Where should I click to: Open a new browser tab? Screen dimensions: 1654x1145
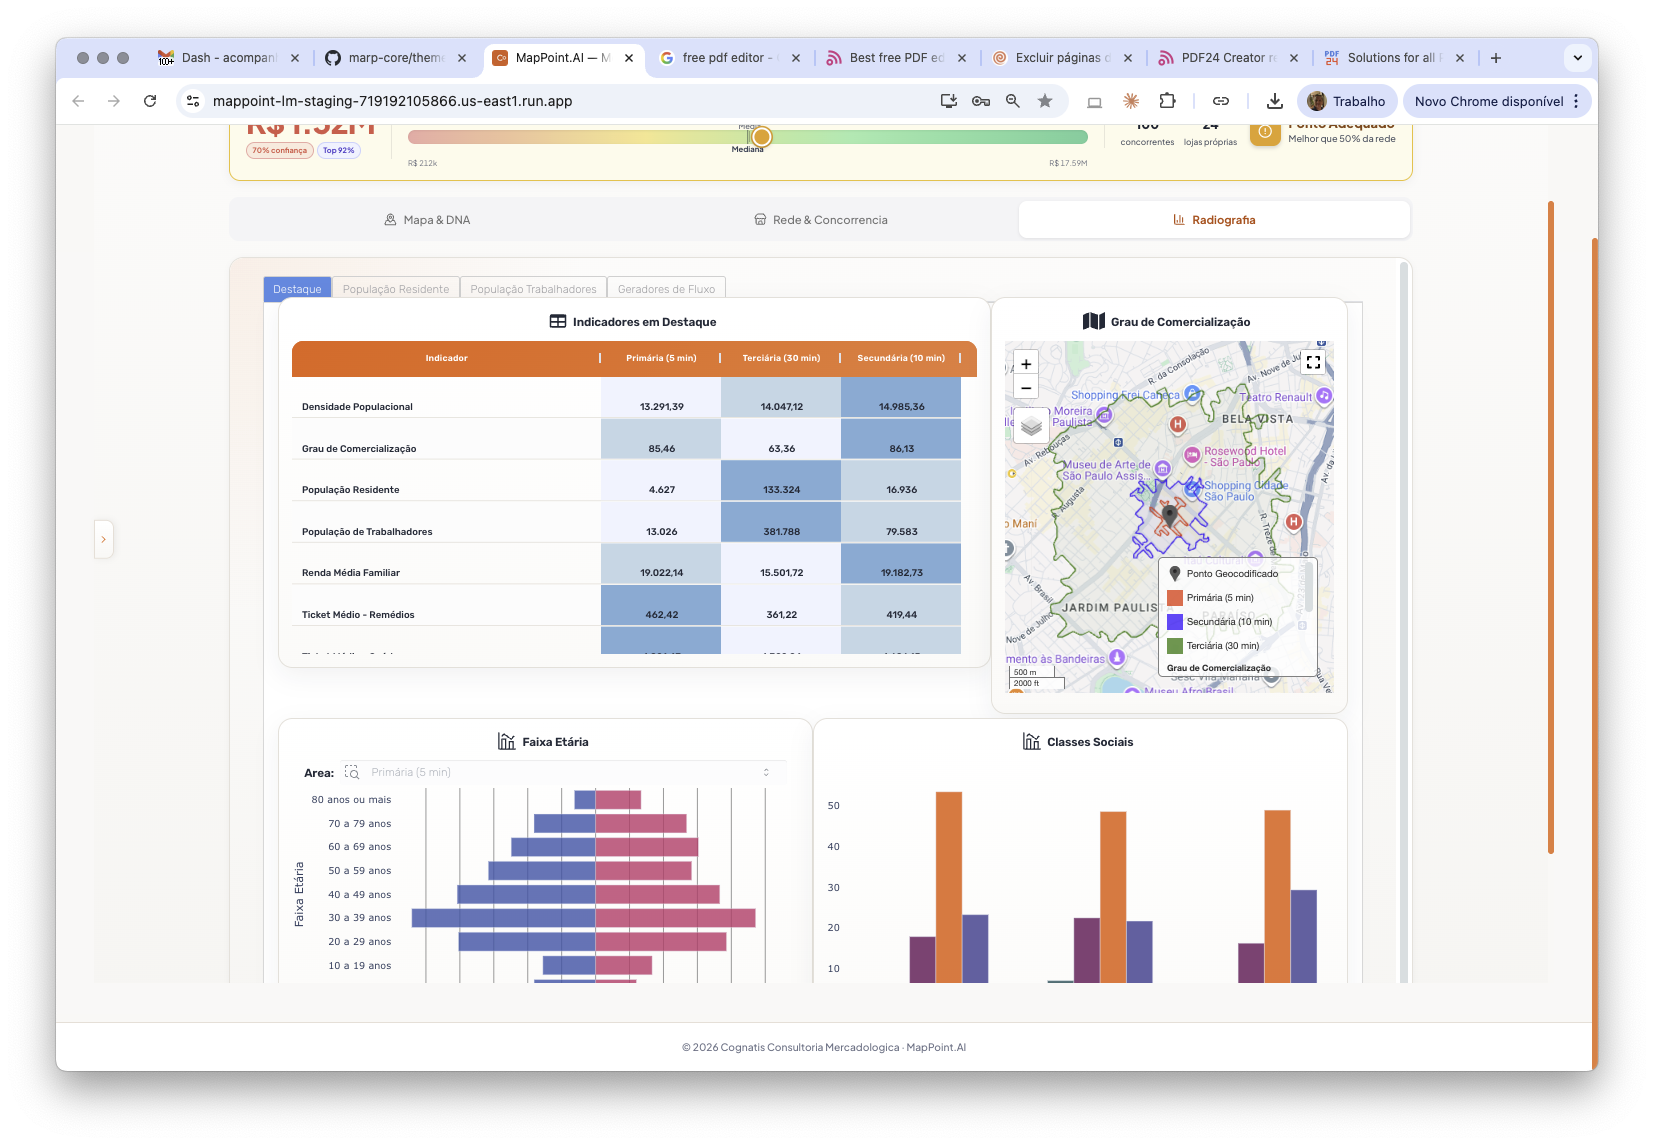(x=1496, y=58)
